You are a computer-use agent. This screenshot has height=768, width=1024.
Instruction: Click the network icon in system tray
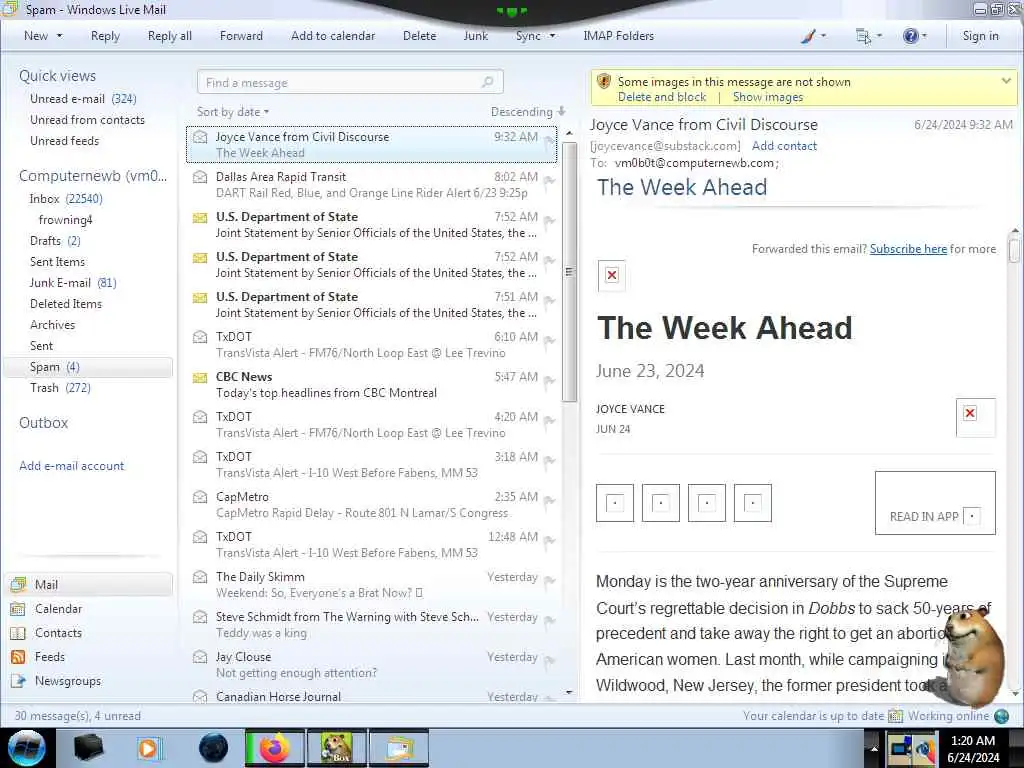coord(901,746)
